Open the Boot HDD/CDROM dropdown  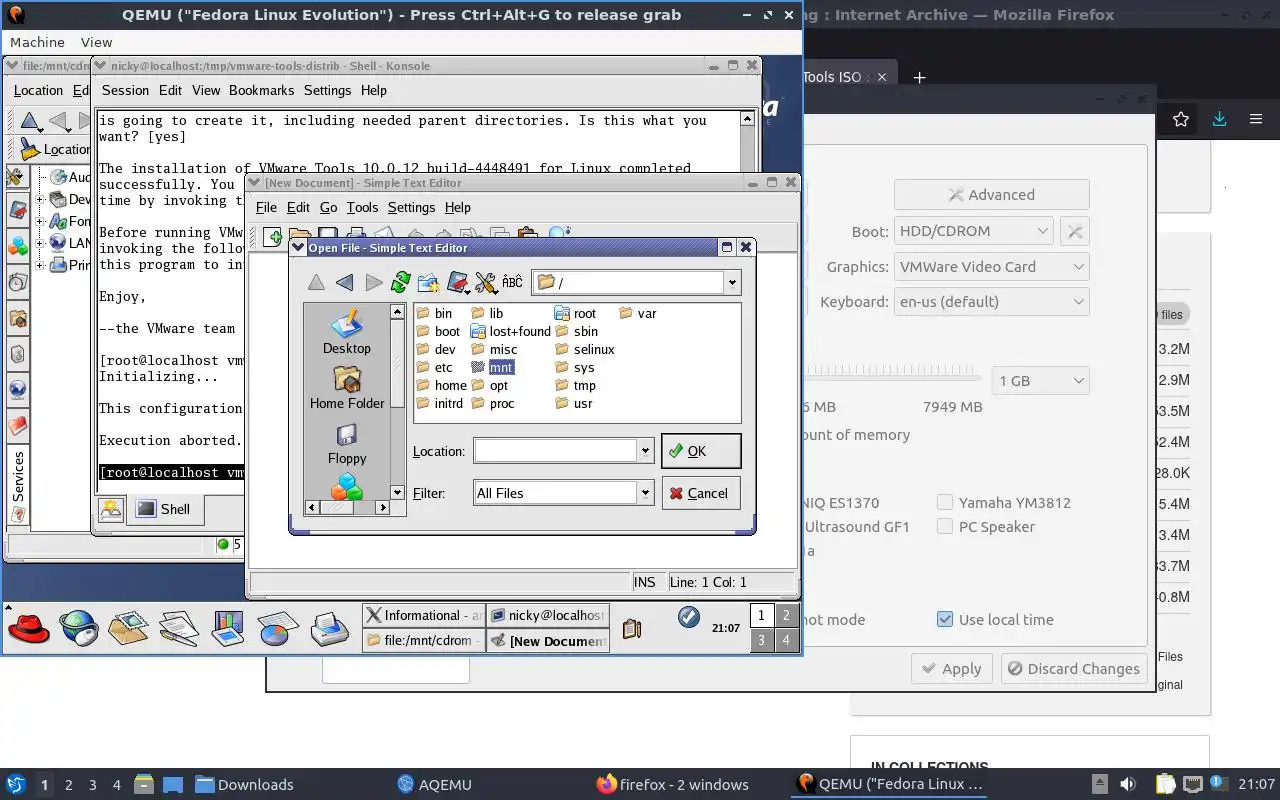click(973, 231)
